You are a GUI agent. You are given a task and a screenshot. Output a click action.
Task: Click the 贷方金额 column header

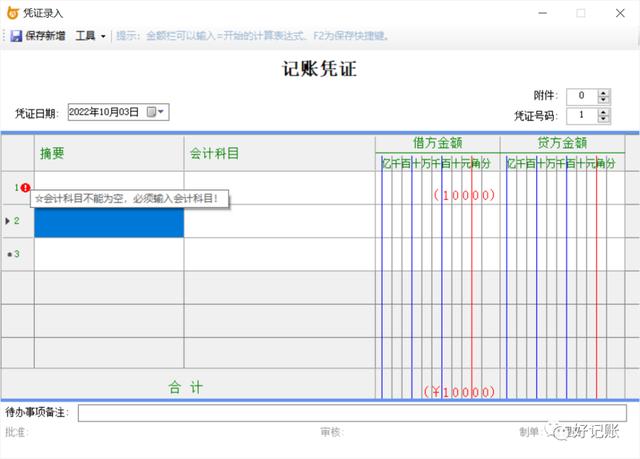(x=562, y=143)
